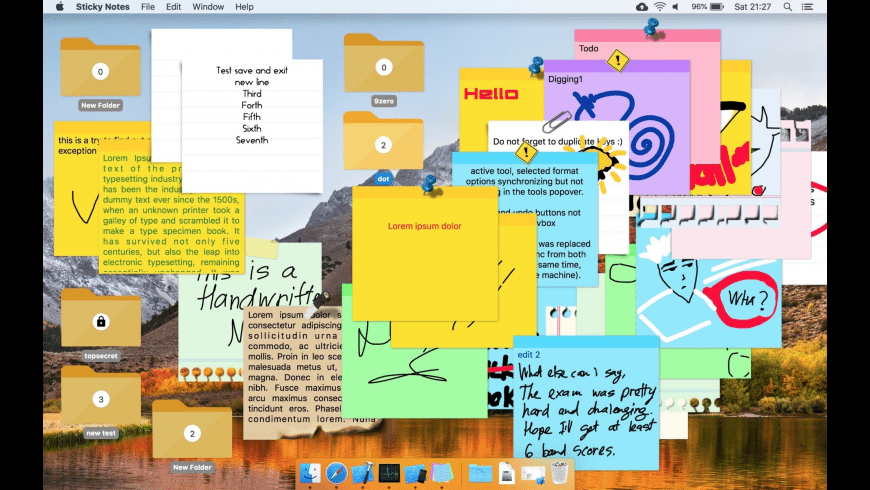Click the pushpin on the Hello note
Viewport: 870px width, 490px height.
tap(535, 65)
